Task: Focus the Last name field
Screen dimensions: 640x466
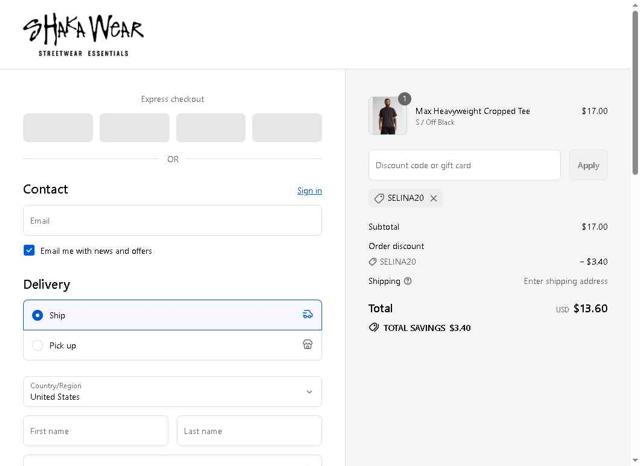Action: point(249,431)
